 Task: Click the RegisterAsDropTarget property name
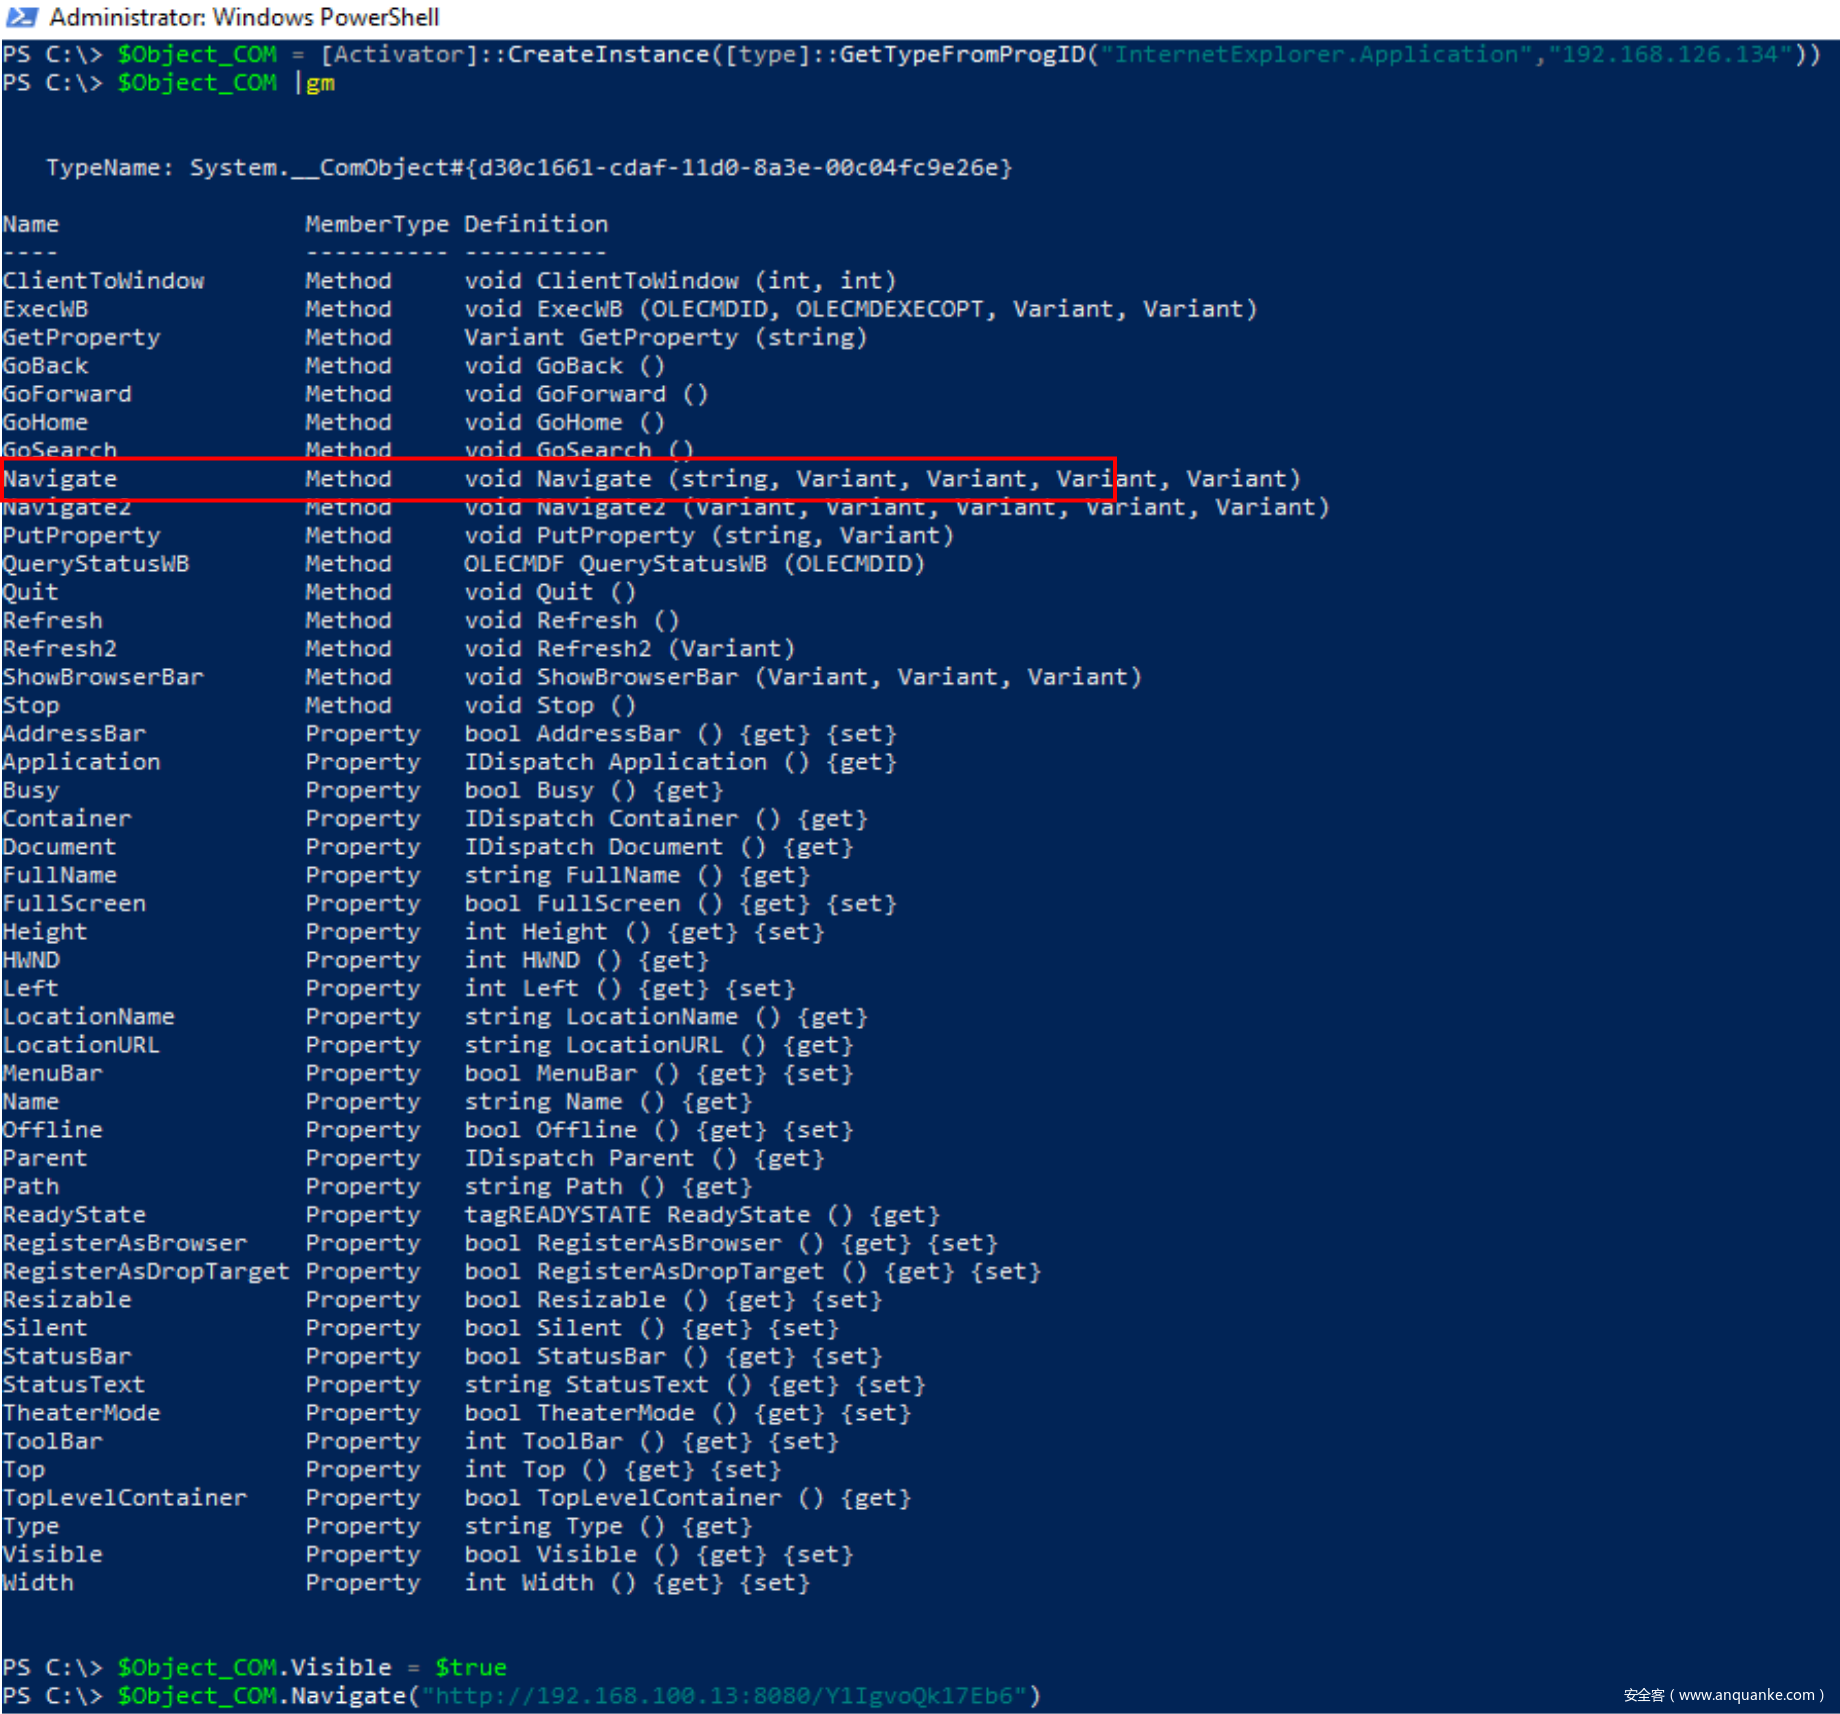[146, 1271]
